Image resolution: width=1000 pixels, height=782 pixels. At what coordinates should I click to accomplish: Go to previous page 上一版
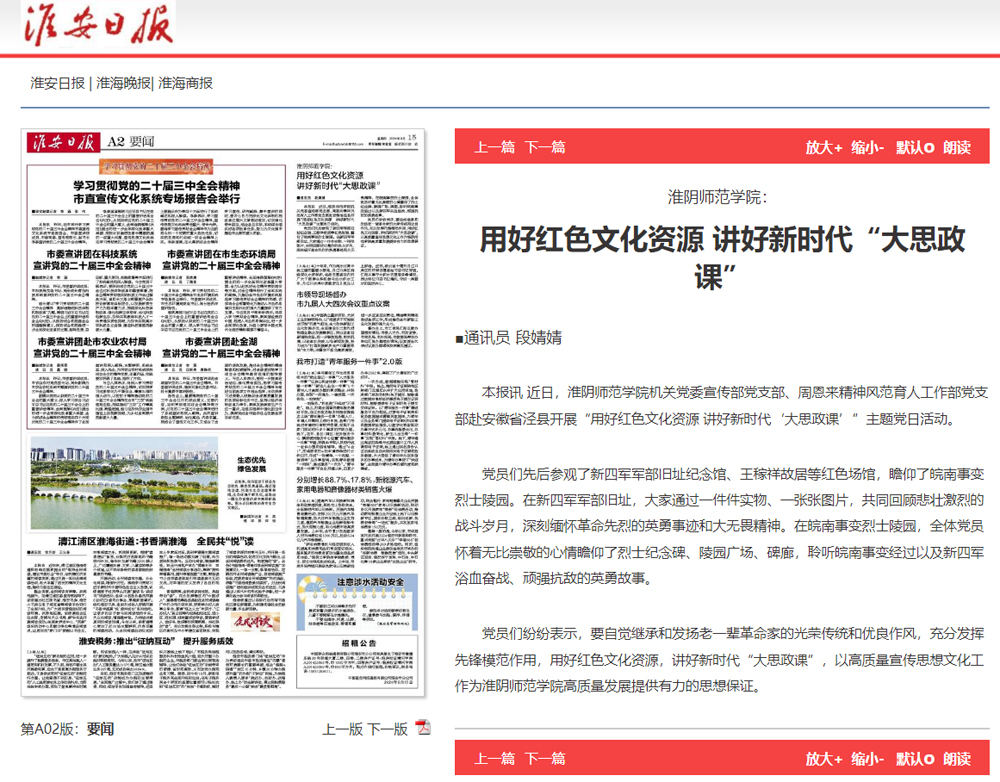[342, 729]
